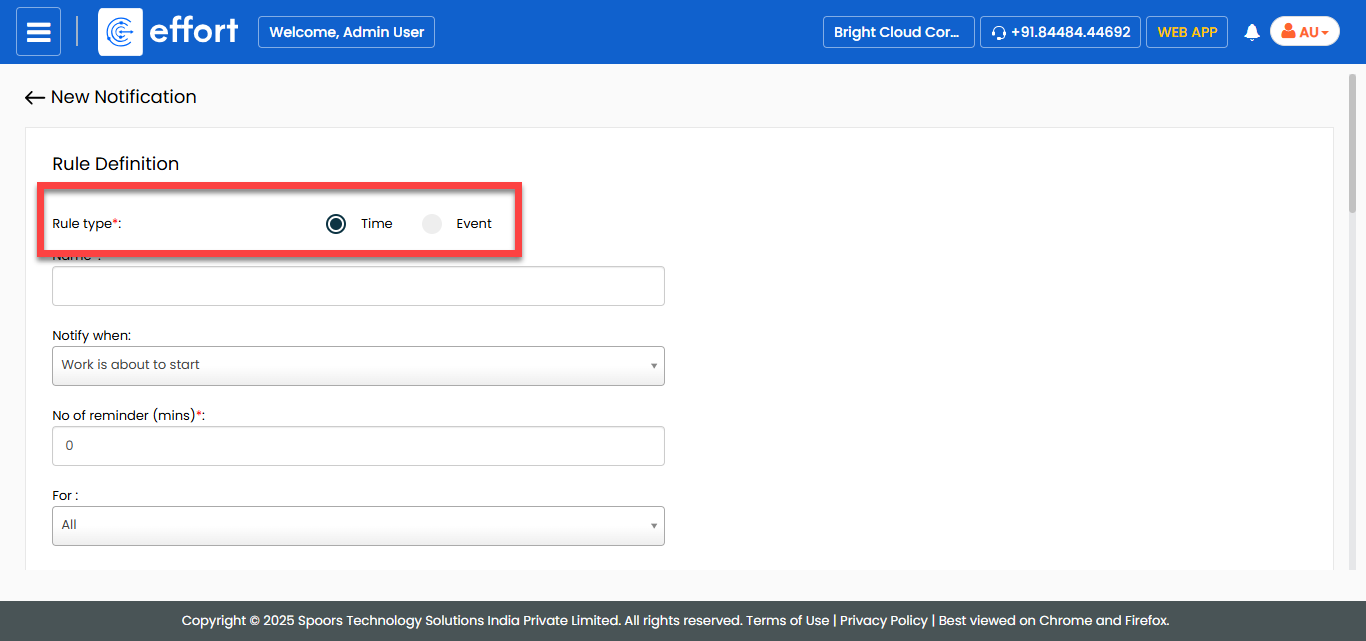Open the Privacy Policy link
The height and width of the screenshot is (641, 1366).
[884, 620]
